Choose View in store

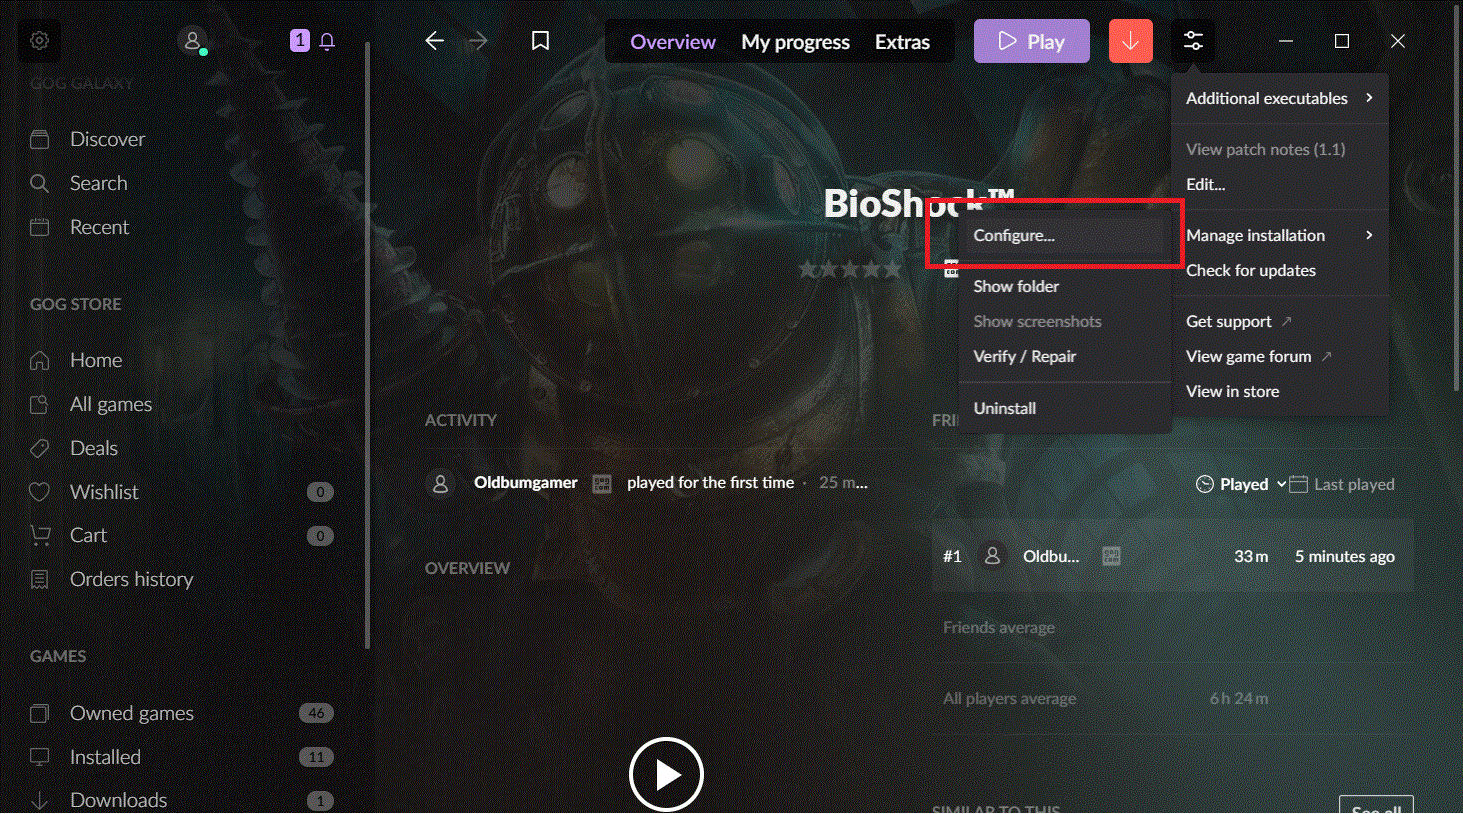pos(1279,391)
